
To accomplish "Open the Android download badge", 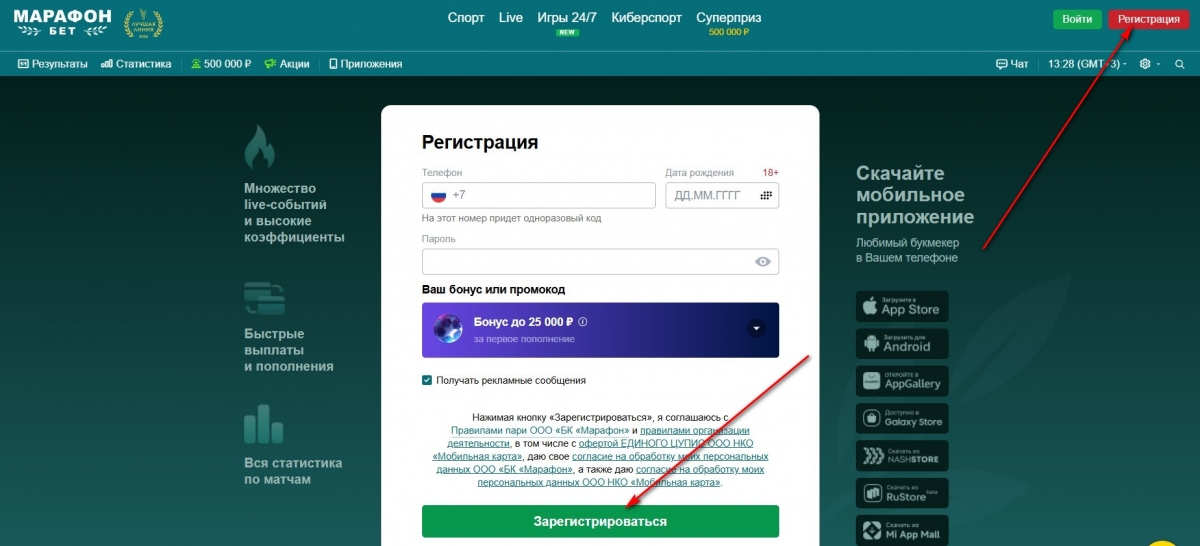I will click(902, 343).
